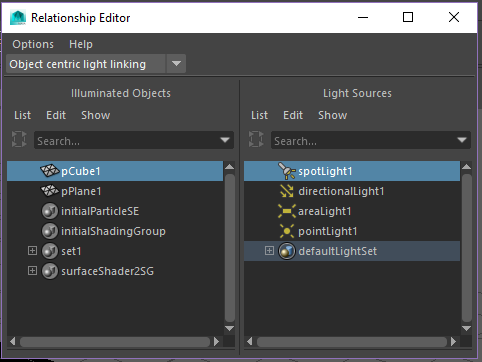Open Show menu under Light Sources

pos(333,115)
